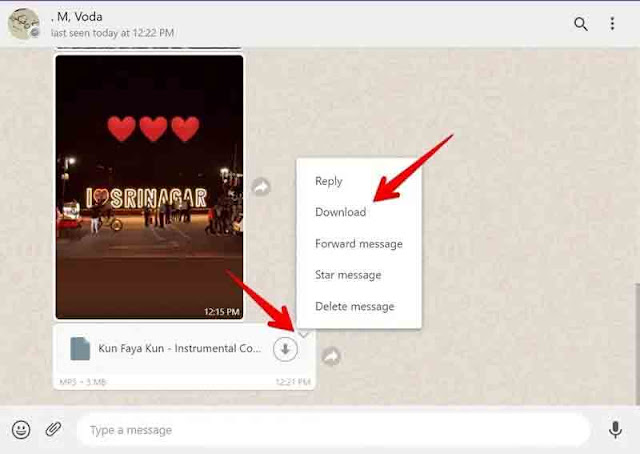
Task: Open contact info for M, Voda
Action: coord(77,17)
